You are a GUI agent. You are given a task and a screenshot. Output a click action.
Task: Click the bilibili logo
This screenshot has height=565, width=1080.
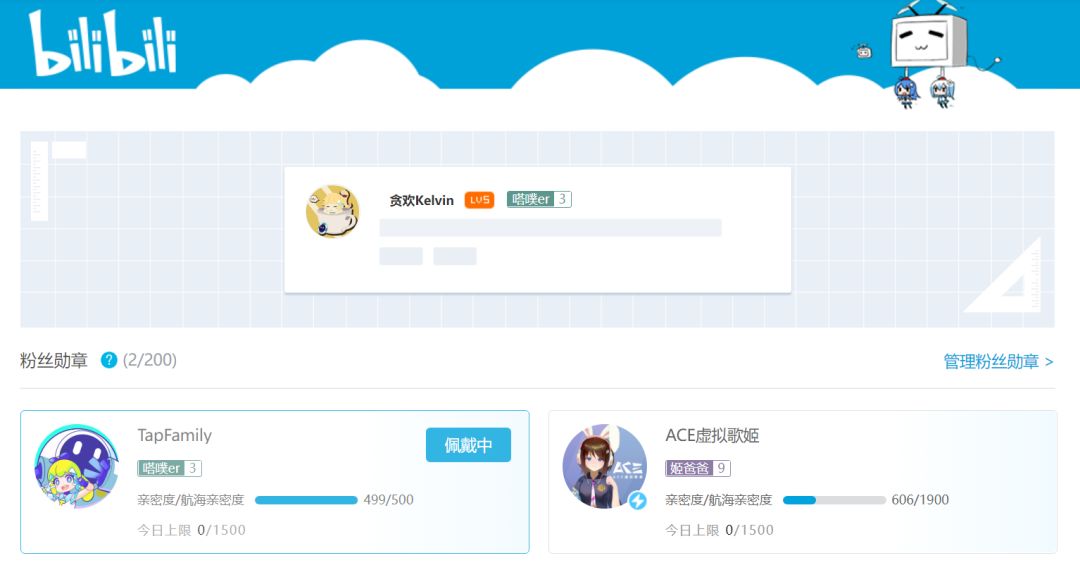pyautogui.click(x=103, y=43)
